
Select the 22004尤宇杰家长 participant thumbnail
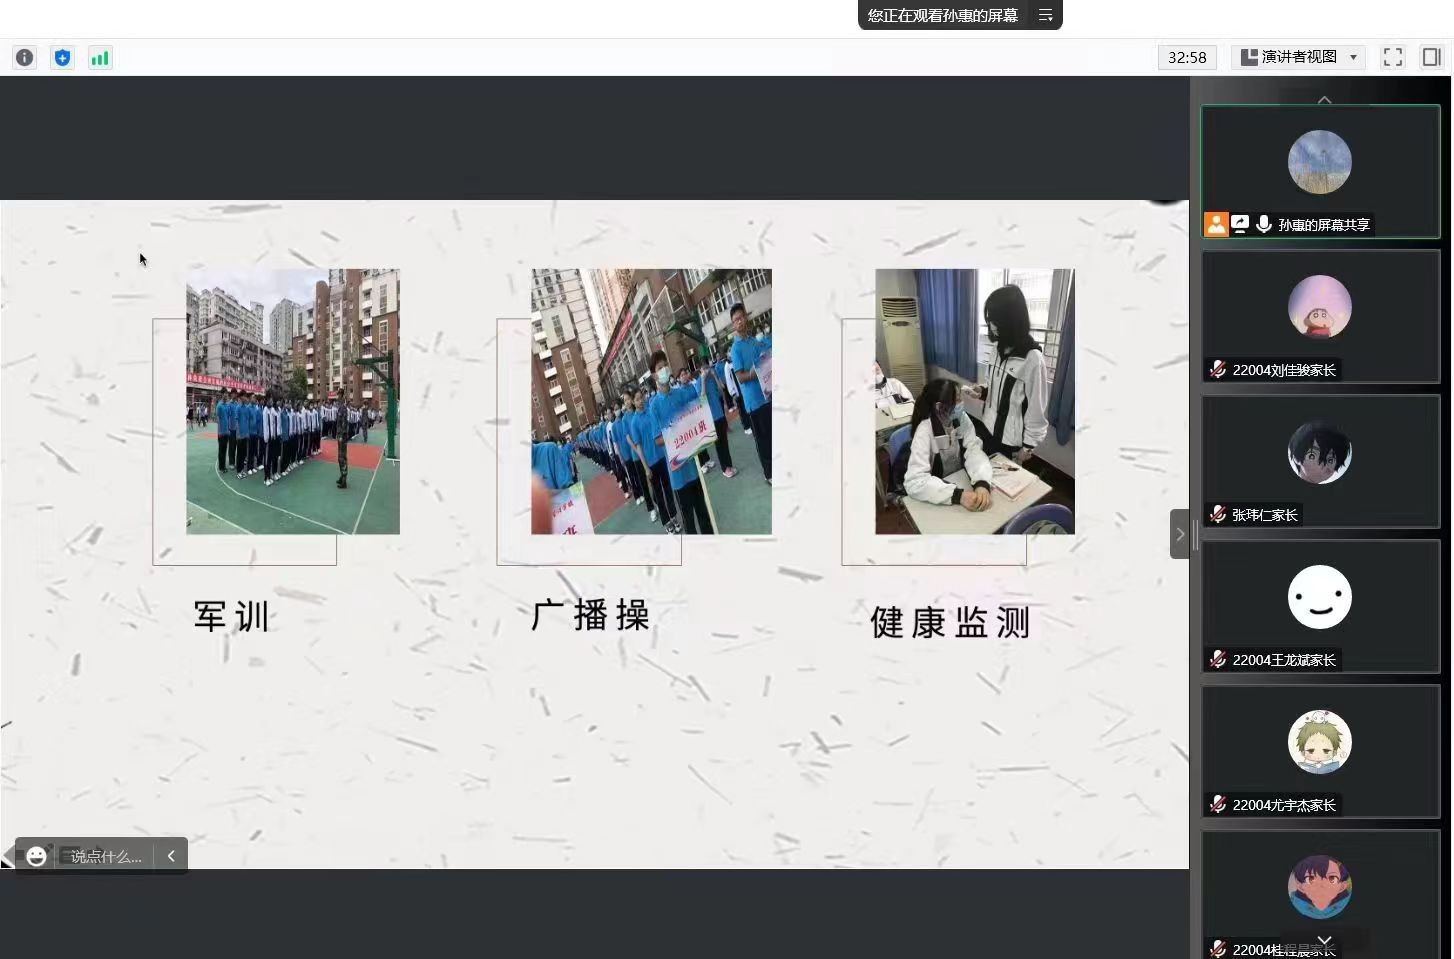pyautogui.click(x=1320, y=751)
